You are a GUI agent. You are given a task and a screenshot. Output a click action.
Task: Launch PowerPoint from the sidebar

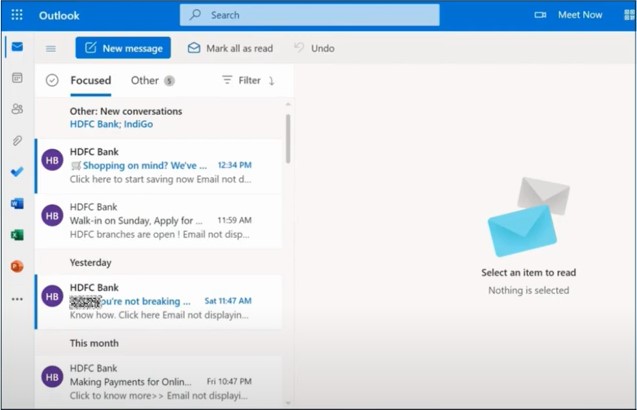click(x=17, y=267)
